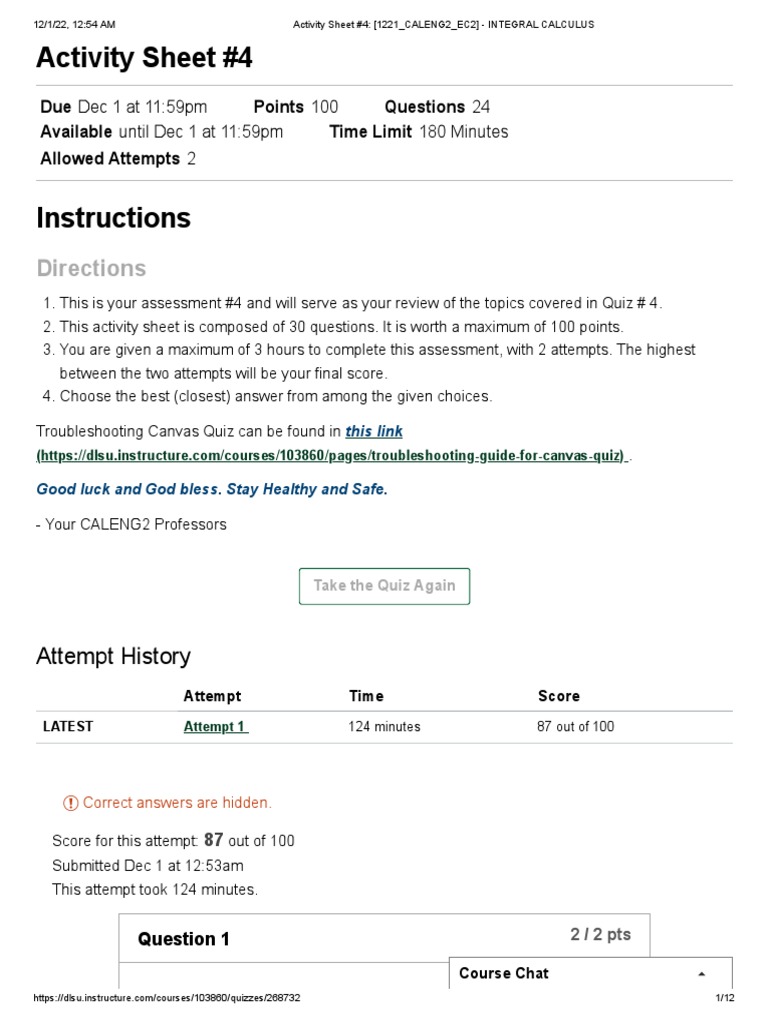This screenshot has width=768, height=1024.
Task: Click the Attempt column header
Action: coord(212,696)
